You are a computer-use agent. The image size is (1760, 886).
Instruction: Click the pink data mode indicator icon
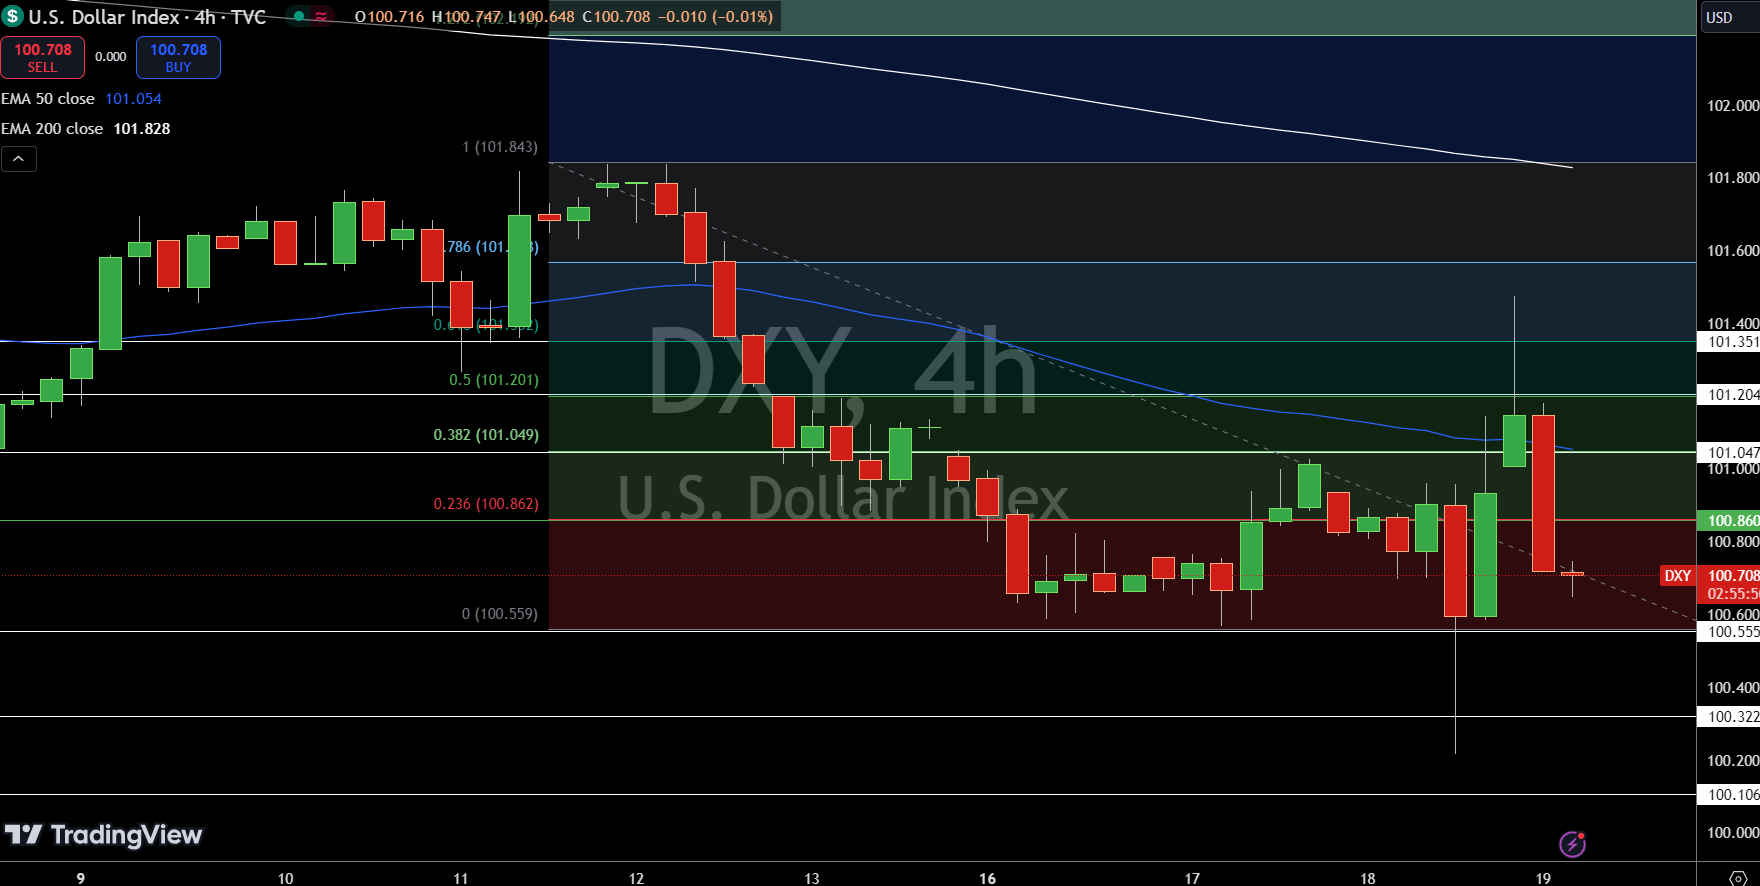point(321,16)
